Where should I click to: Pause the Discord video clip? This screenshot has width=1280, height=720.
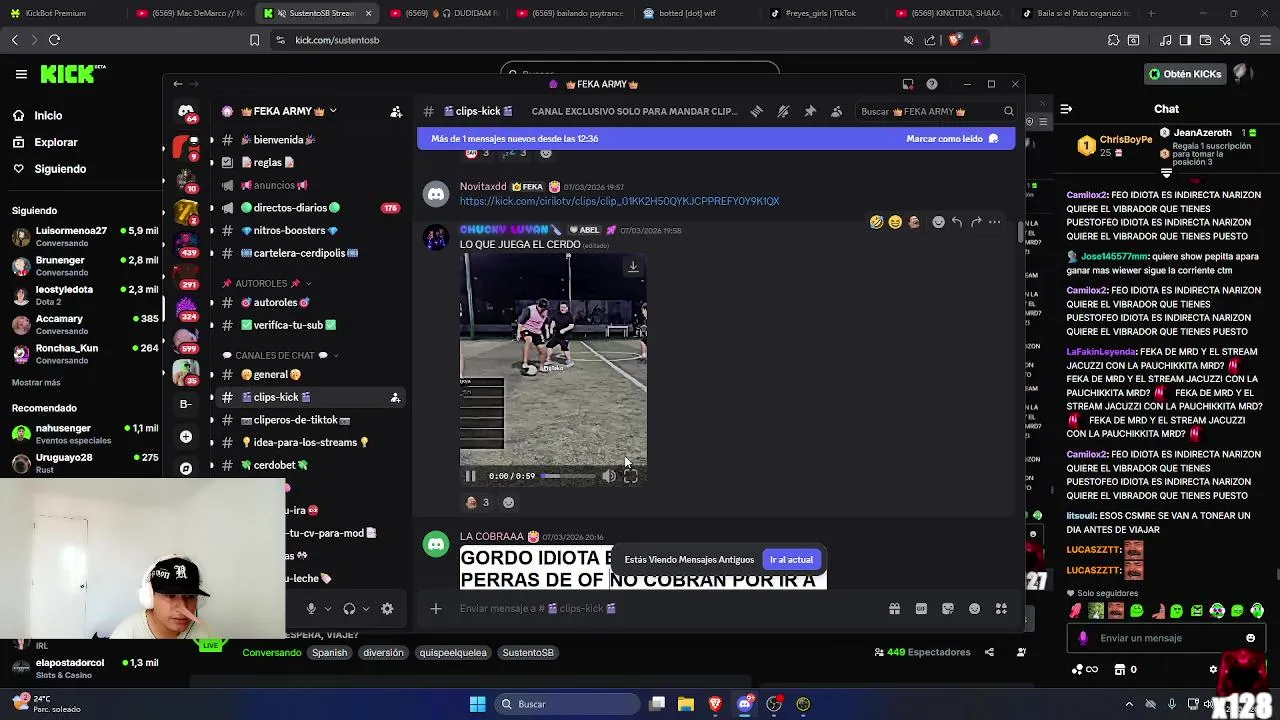tap(470, 476)
